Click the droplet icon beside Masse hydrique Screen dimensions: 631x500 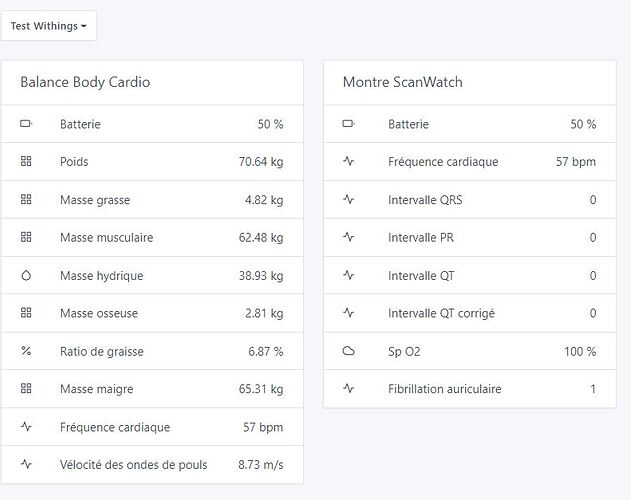click(x=26, y=275)
